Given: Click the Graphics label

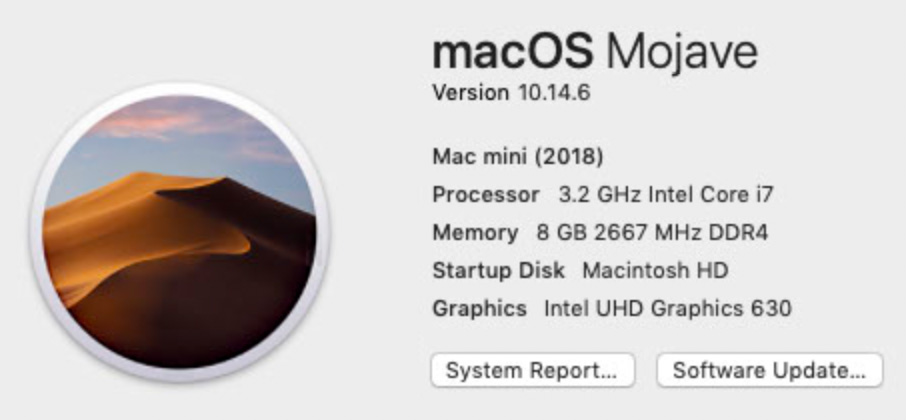Looking at the screenshot, I should tap(480, 309).
